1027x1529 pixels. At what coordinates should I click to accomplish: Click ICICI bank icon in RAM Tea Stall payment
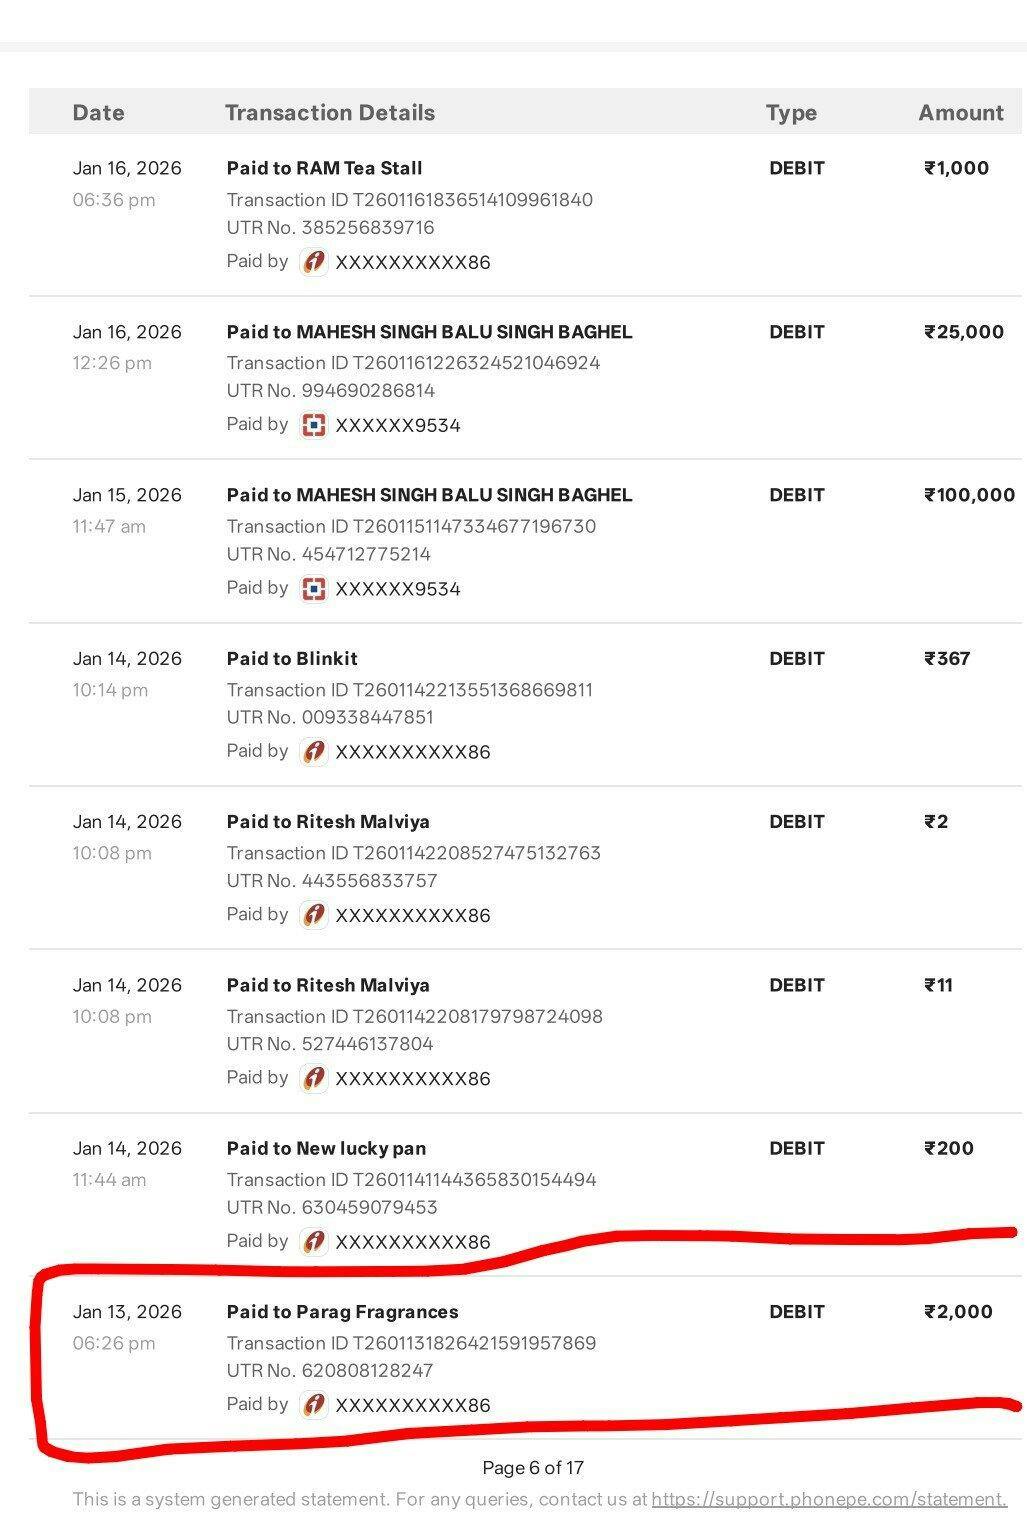[x=314, y=262]
